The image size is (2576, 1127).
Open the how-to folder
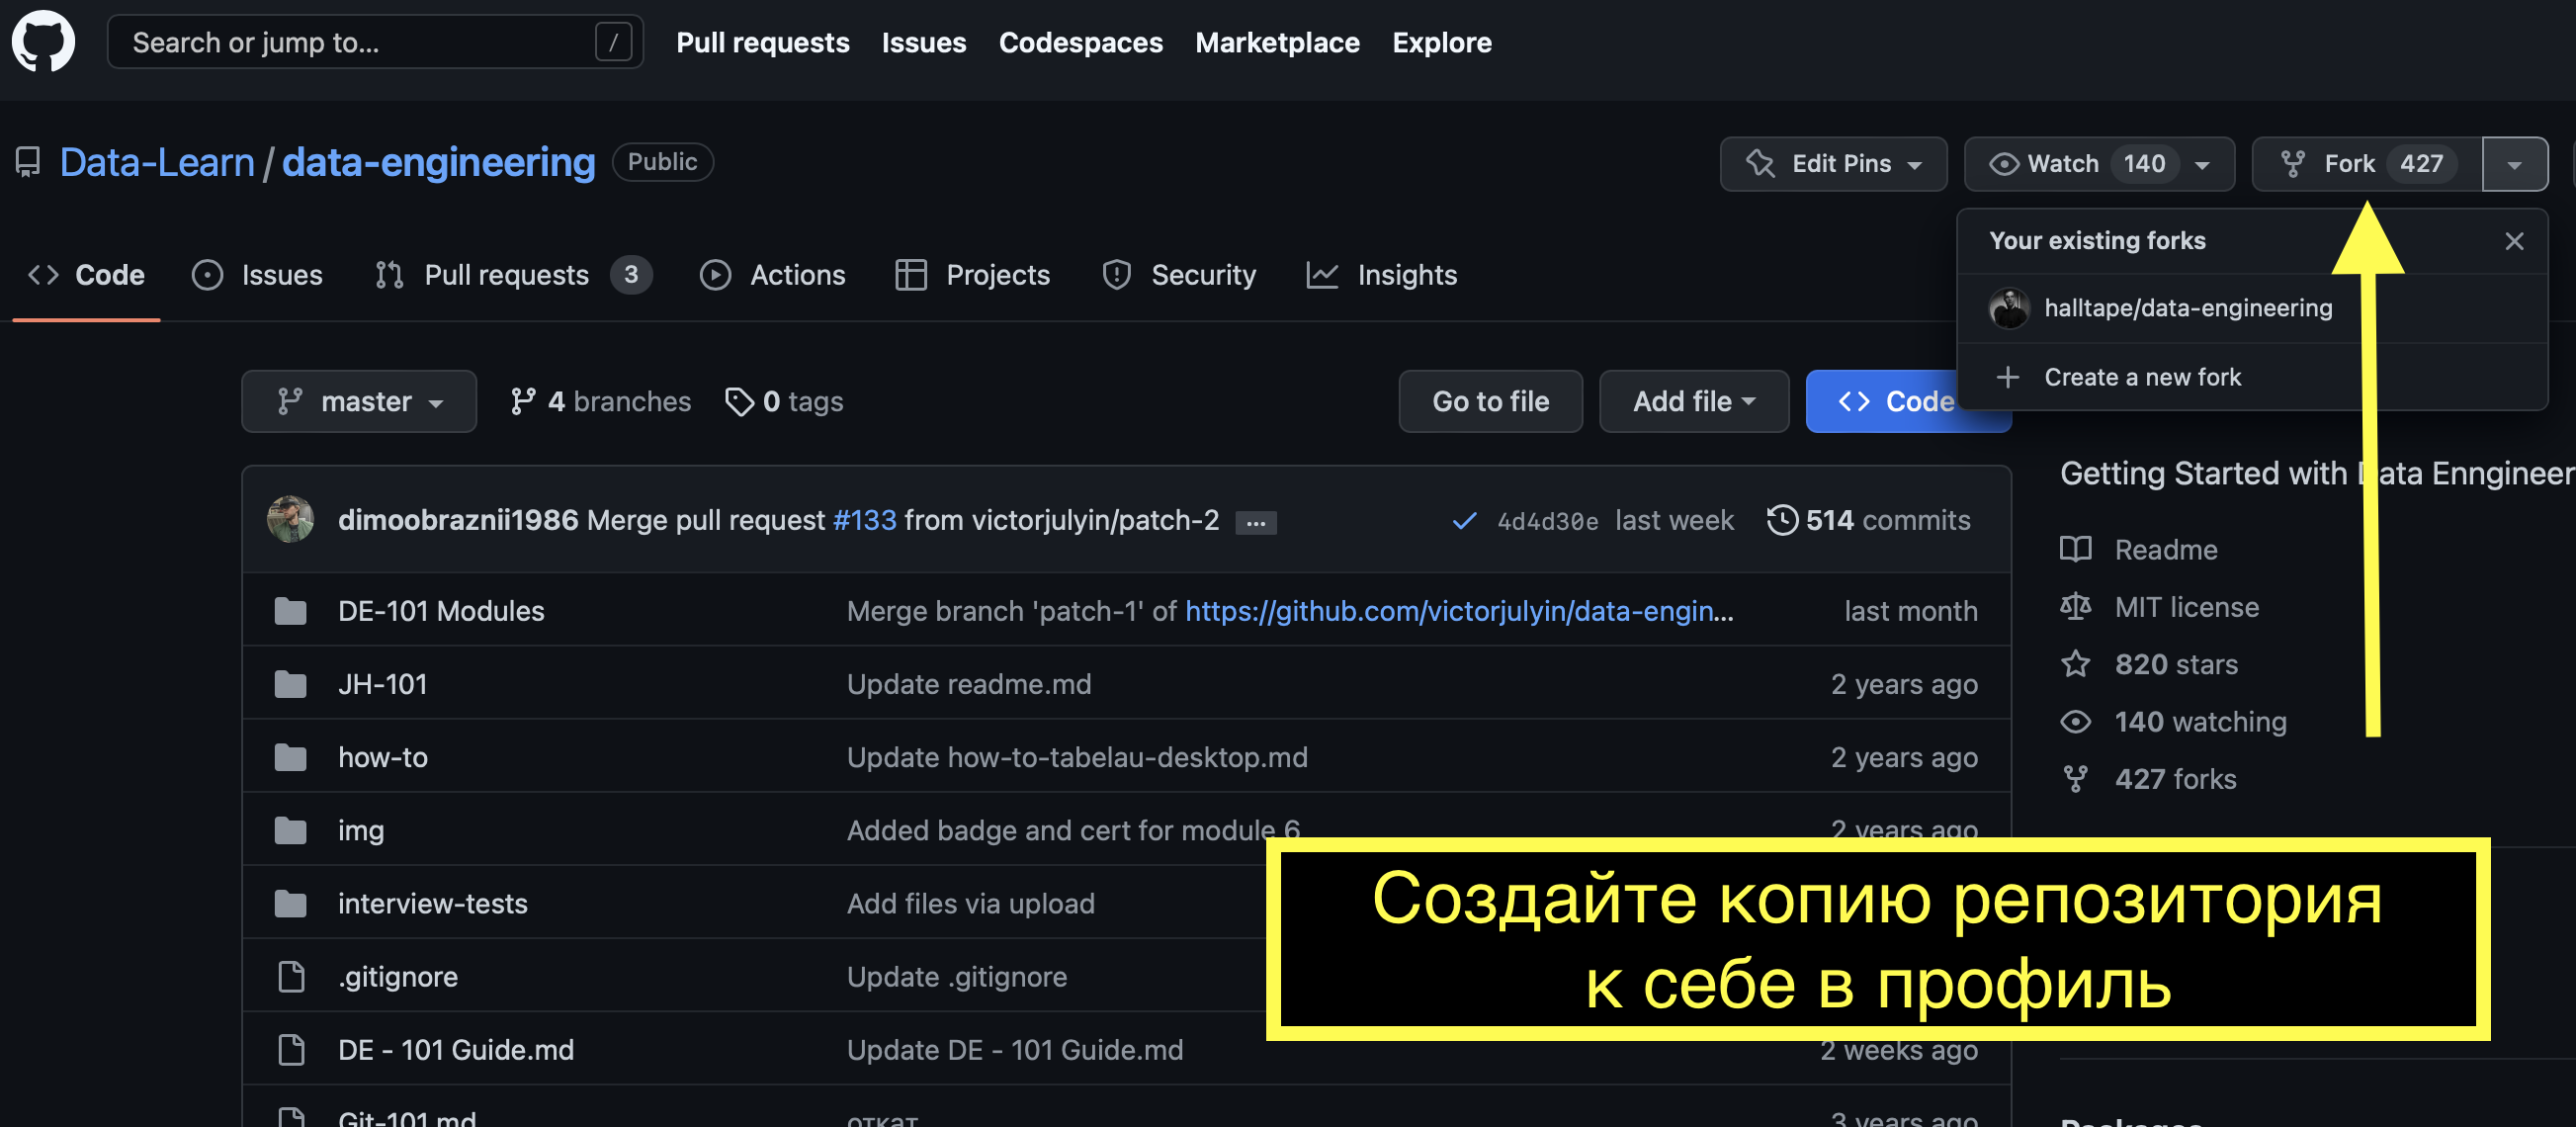[382, 757]
